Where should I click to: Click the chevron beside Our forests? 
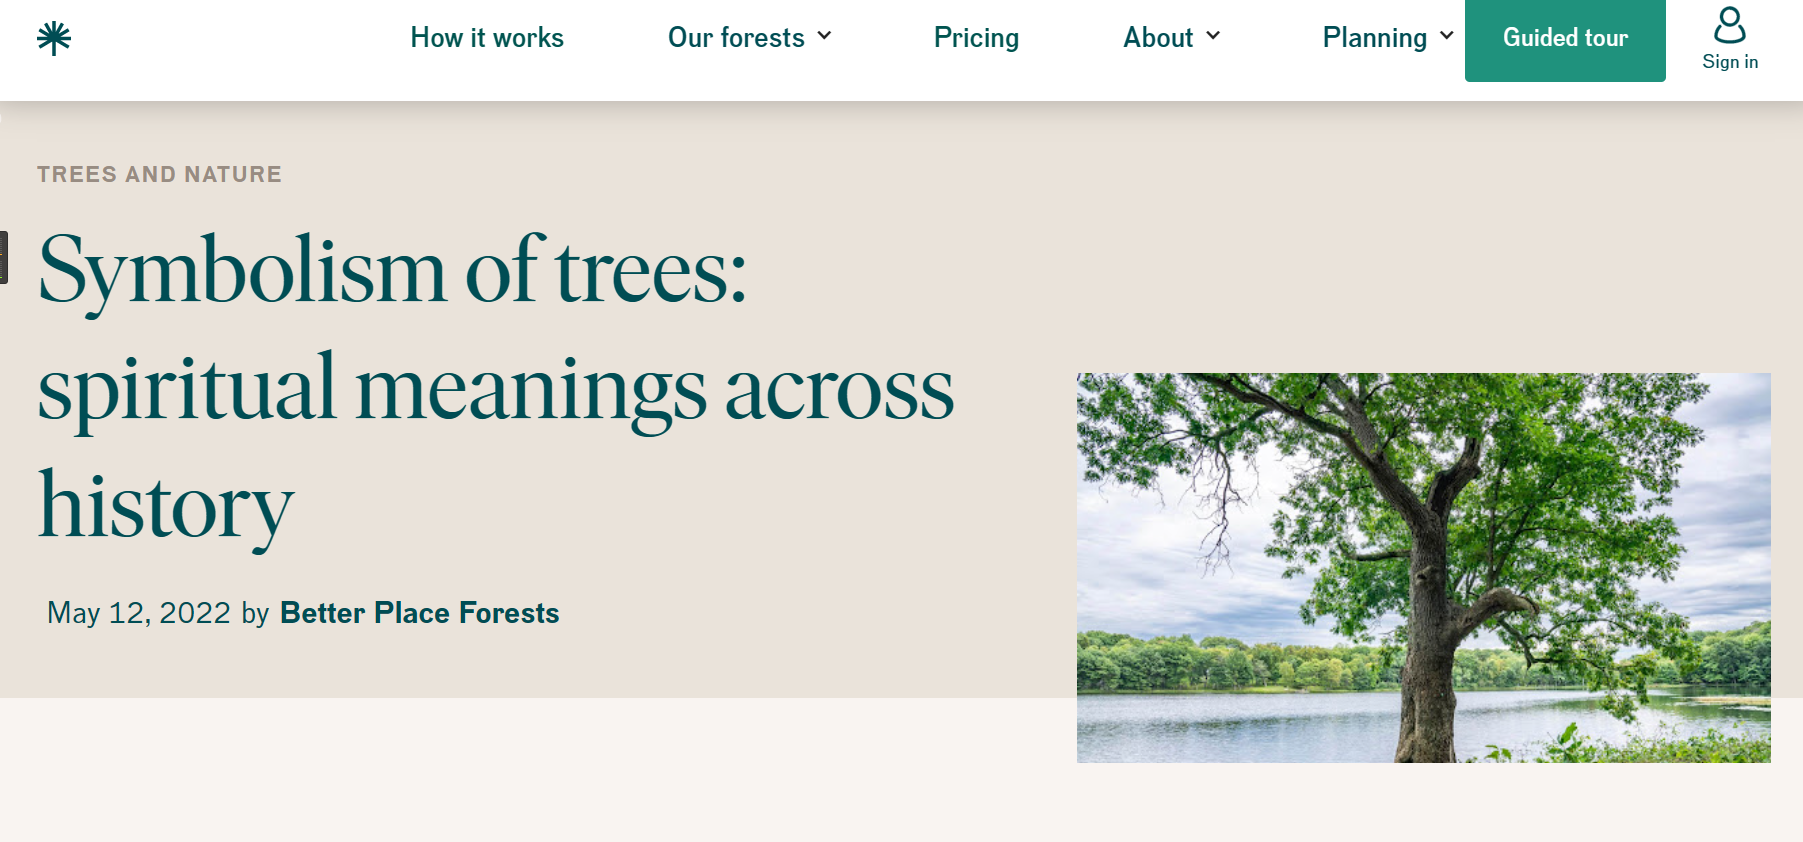[x=826, y=36]
